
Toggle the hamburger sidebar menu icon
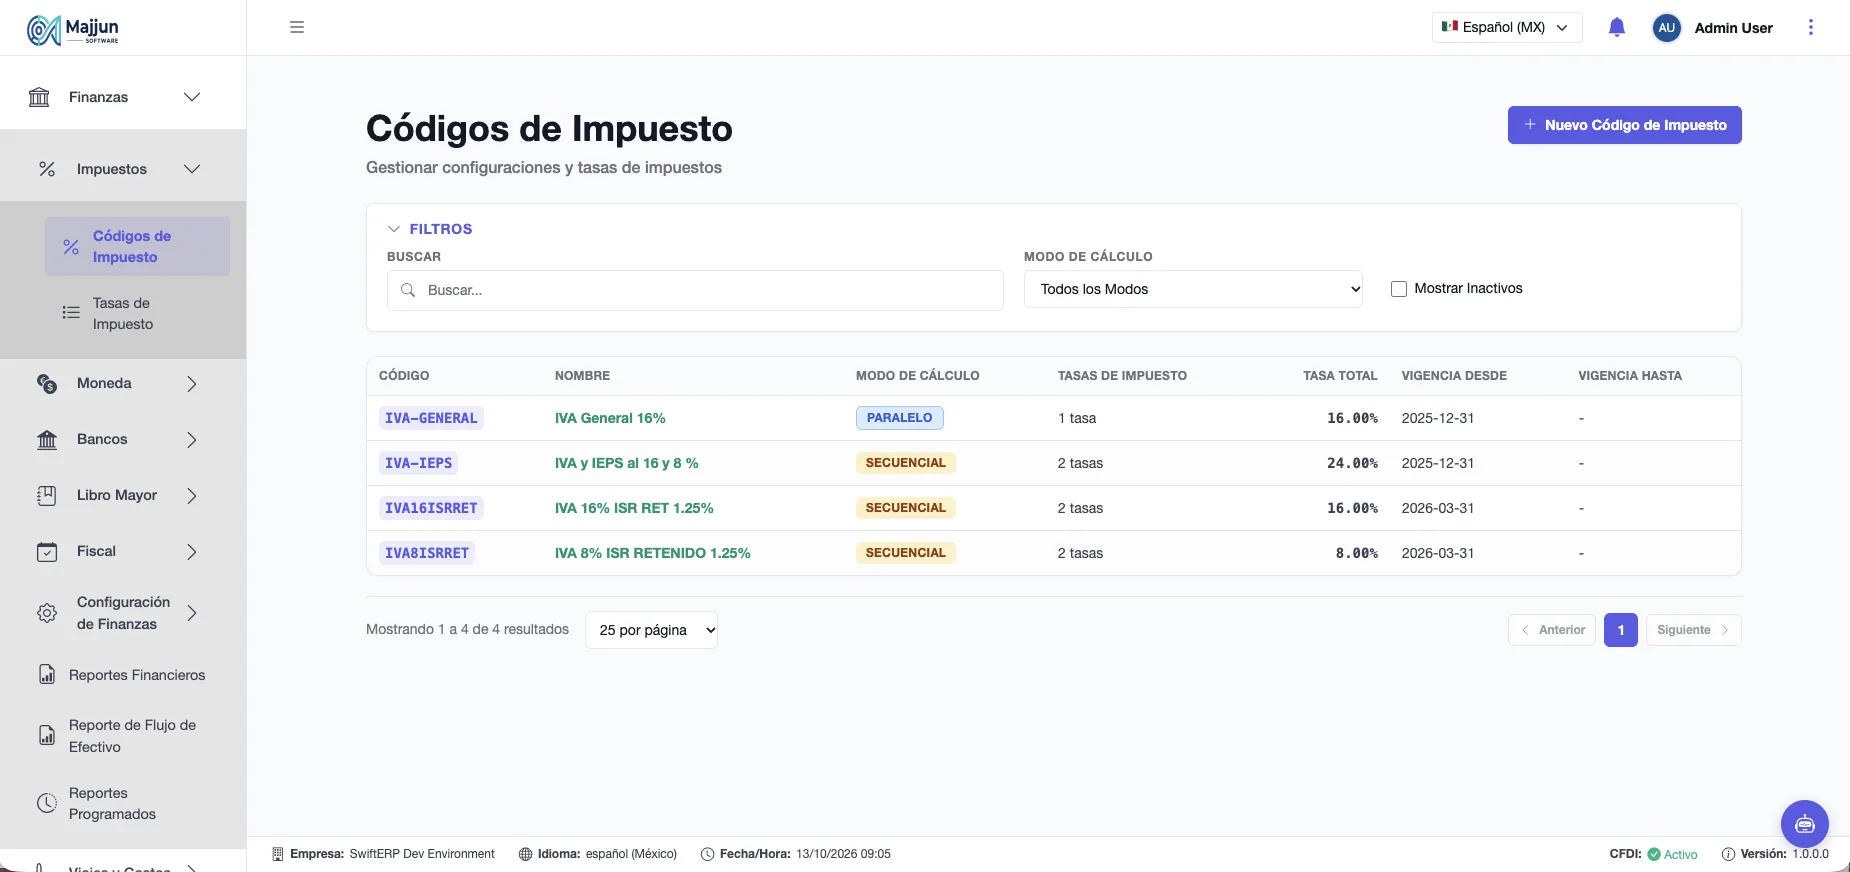pyautogui.click(x=297, y=27)
